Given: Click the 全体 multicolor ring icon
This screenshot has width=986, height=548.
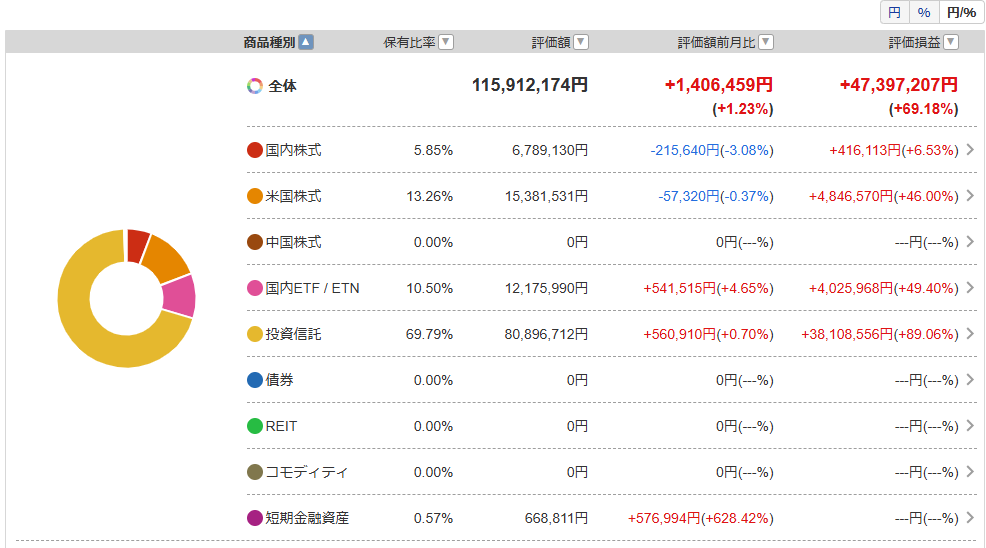Looking at the screenshot, I should 255,86.
